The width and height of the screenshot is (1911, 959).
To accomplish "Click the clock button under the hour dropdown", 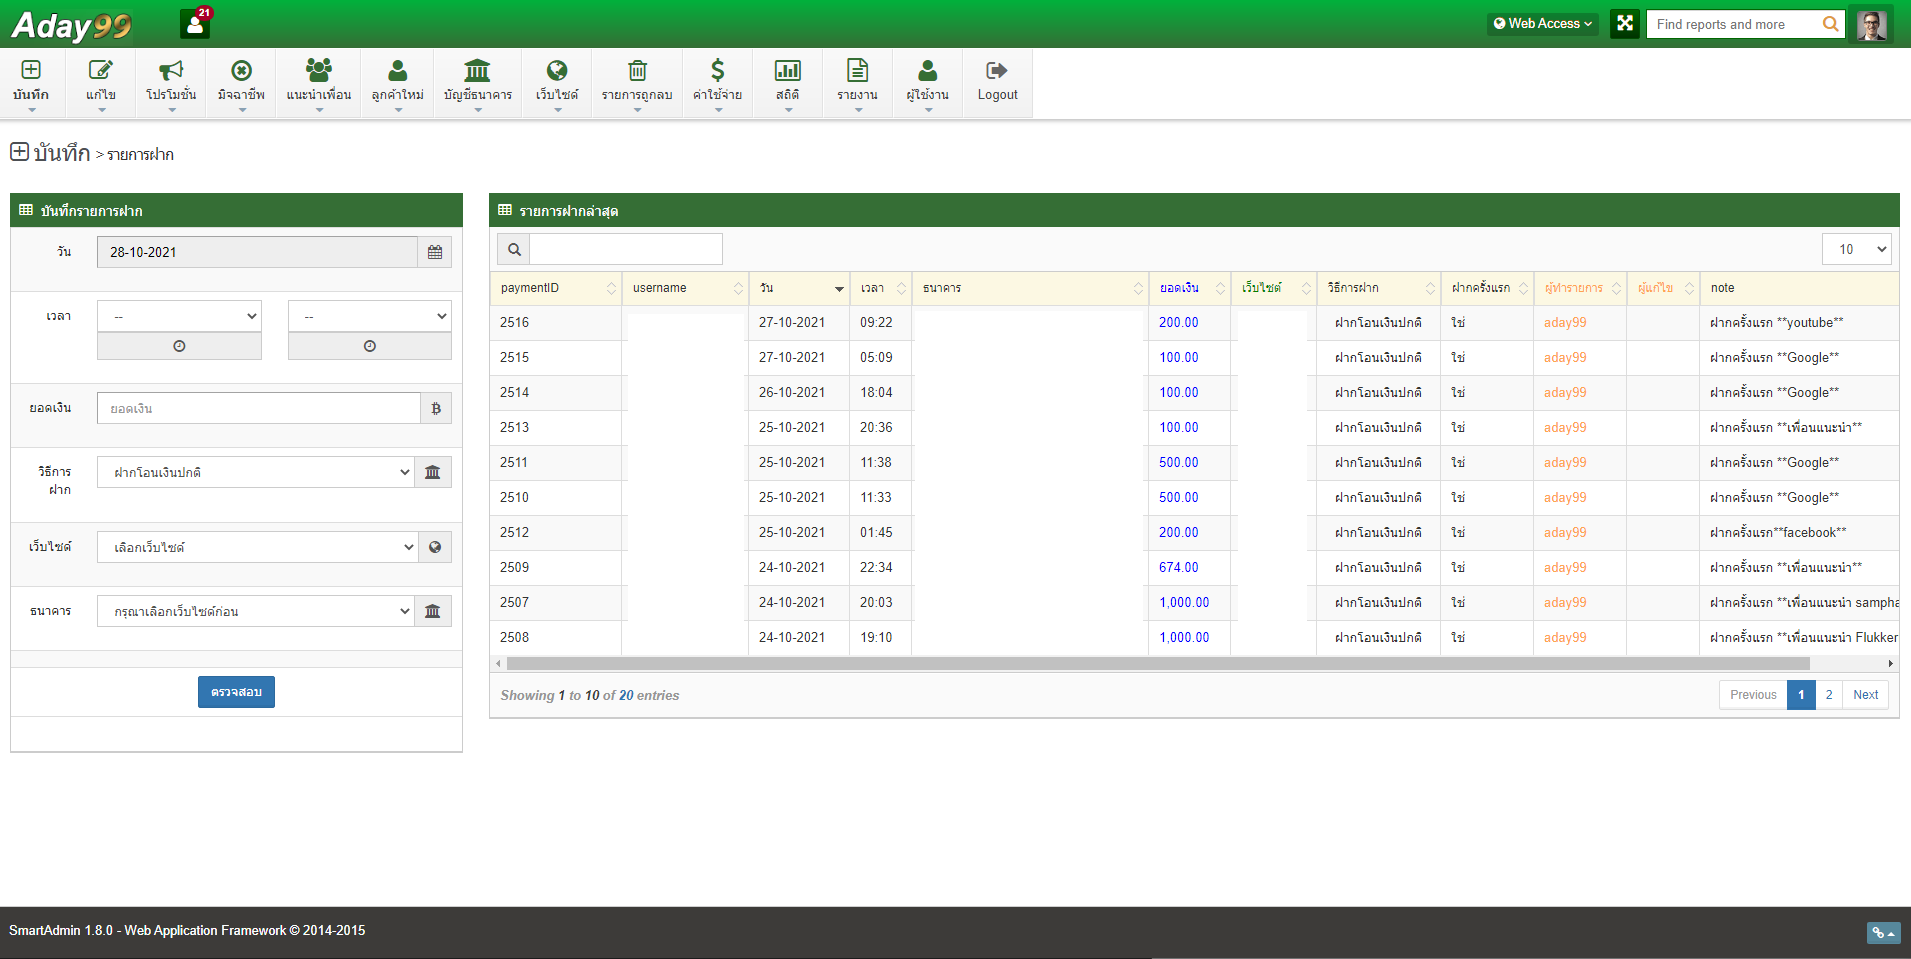I will click(179, 346).
